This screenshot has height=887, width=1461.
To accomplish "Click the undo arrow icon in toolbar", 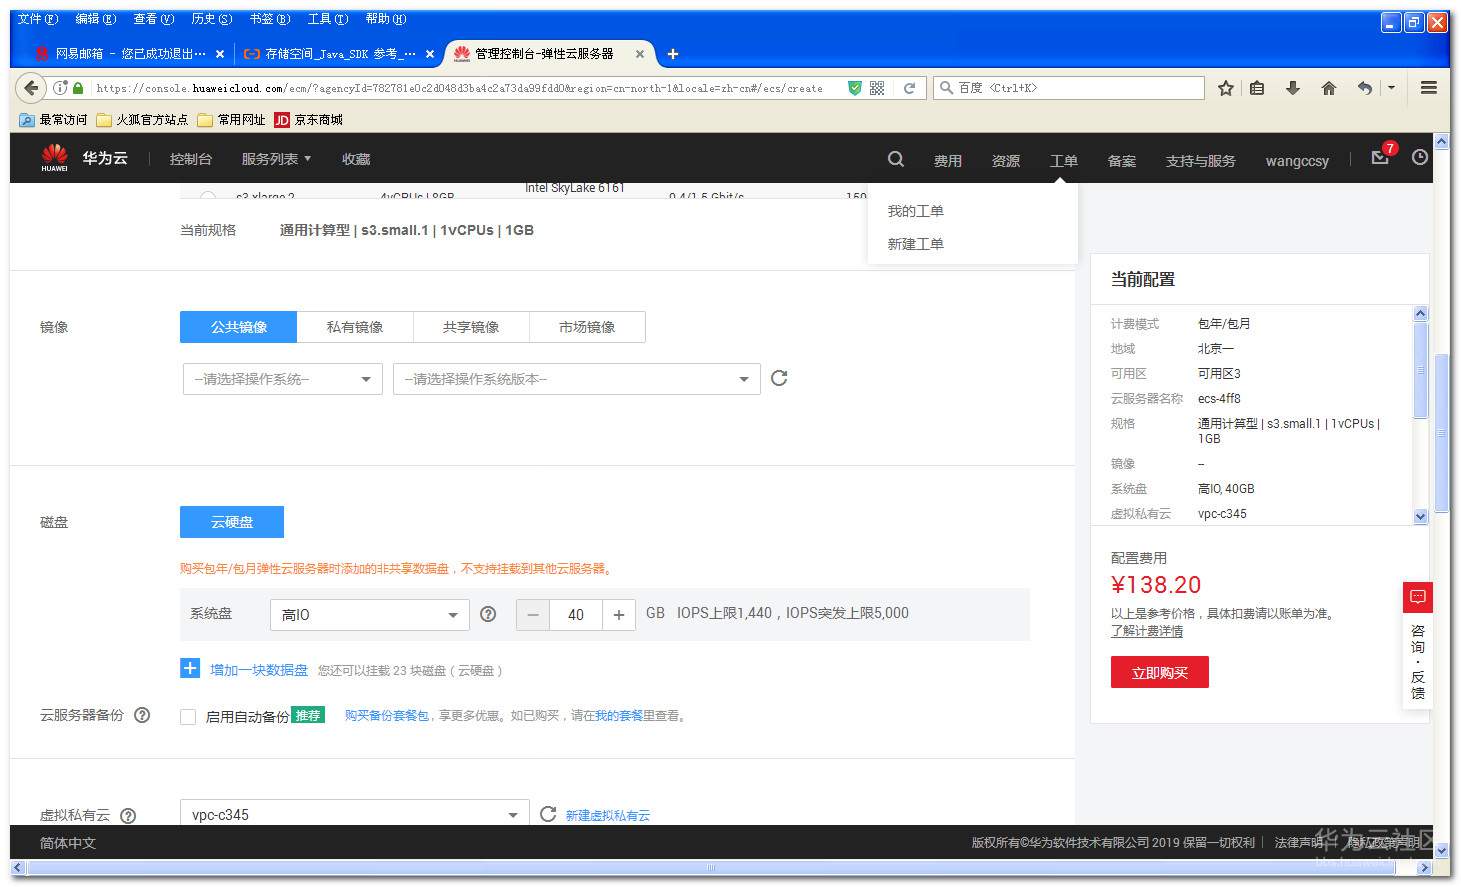I will (1365, 88).
